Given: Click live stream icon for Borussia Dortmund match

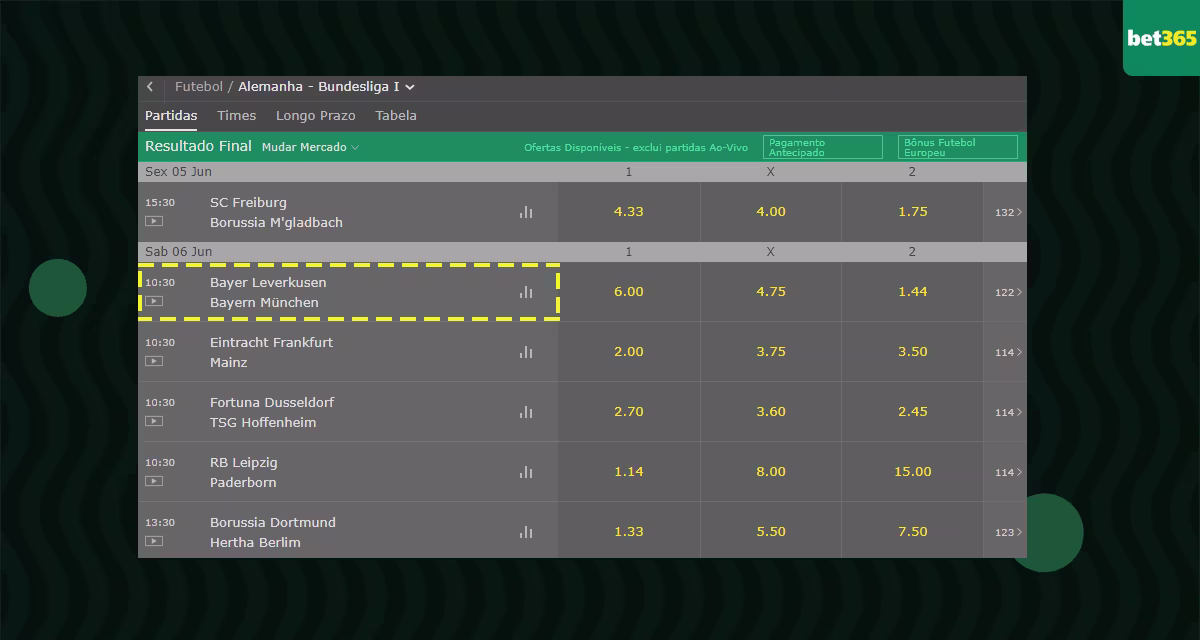Looking at the screenshot, I should [154, 541].
